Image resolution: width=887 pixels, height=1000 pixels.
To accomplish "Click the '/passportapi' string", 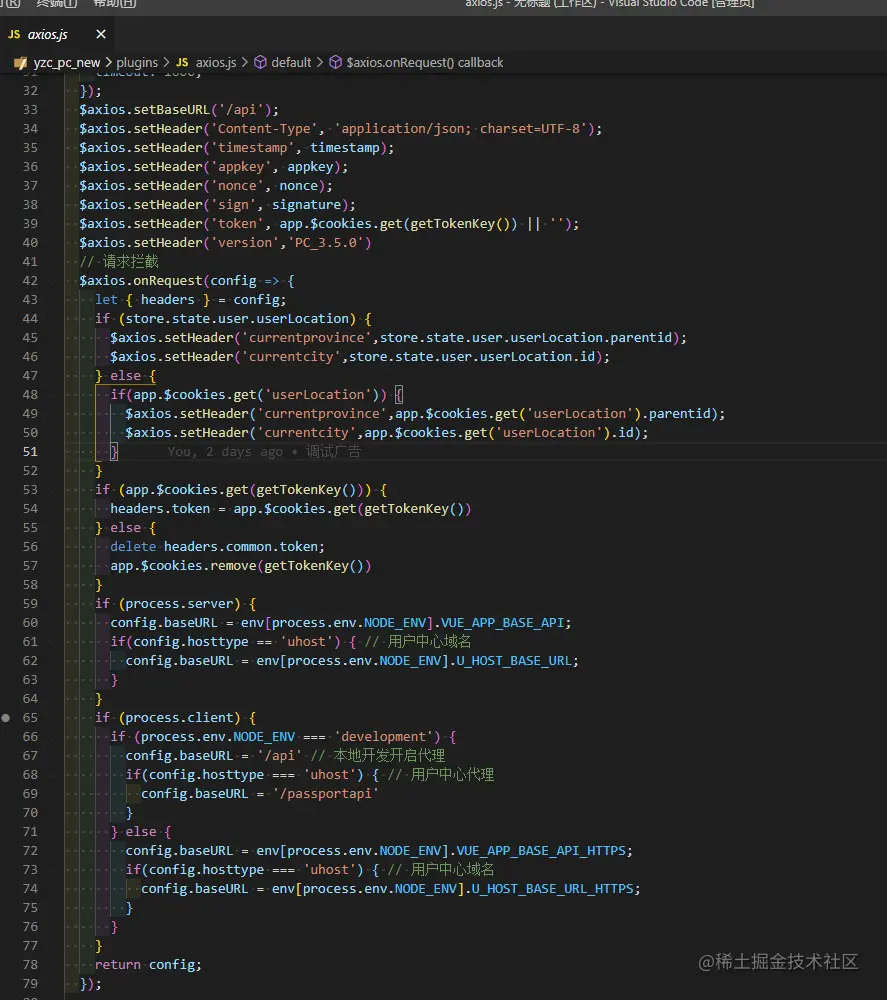I will pos(325,794).
